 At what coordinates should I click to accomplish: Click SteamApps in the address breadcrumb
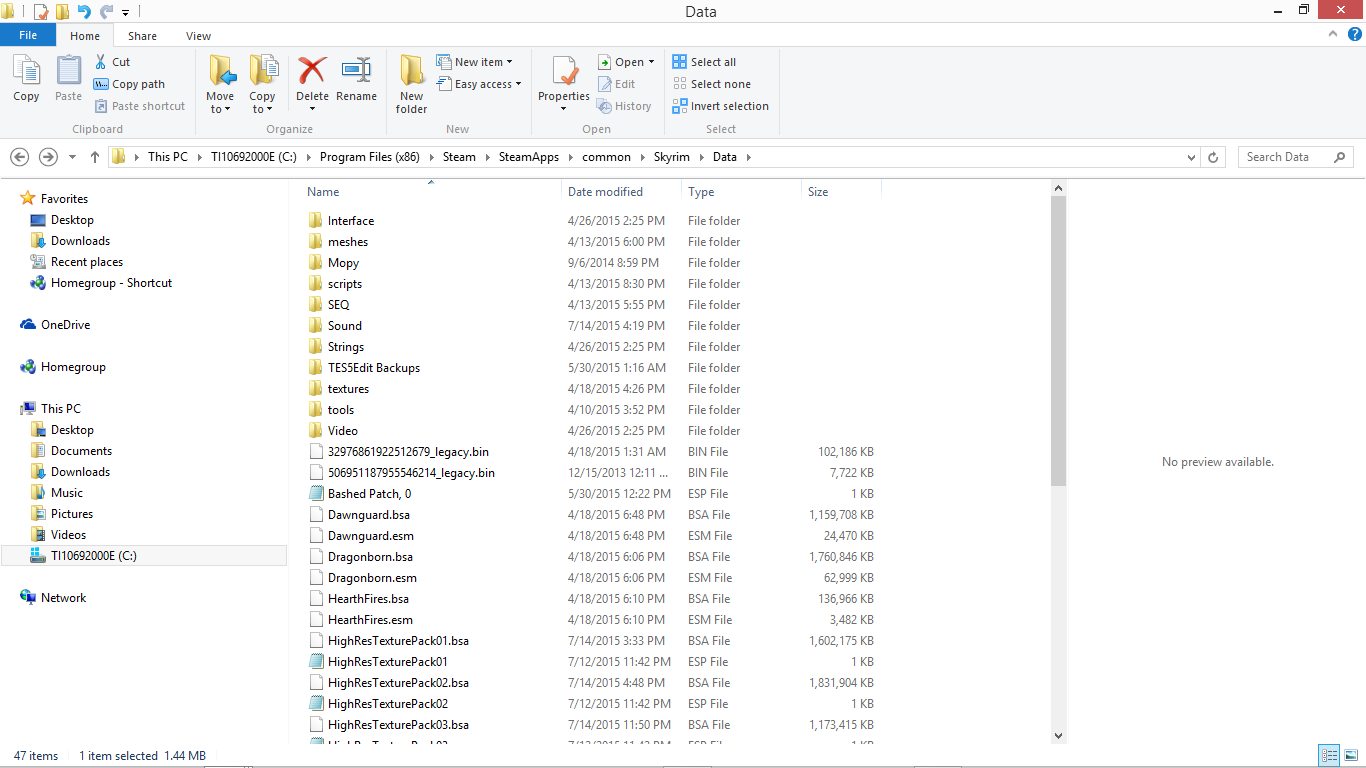(x=528, y=157)
